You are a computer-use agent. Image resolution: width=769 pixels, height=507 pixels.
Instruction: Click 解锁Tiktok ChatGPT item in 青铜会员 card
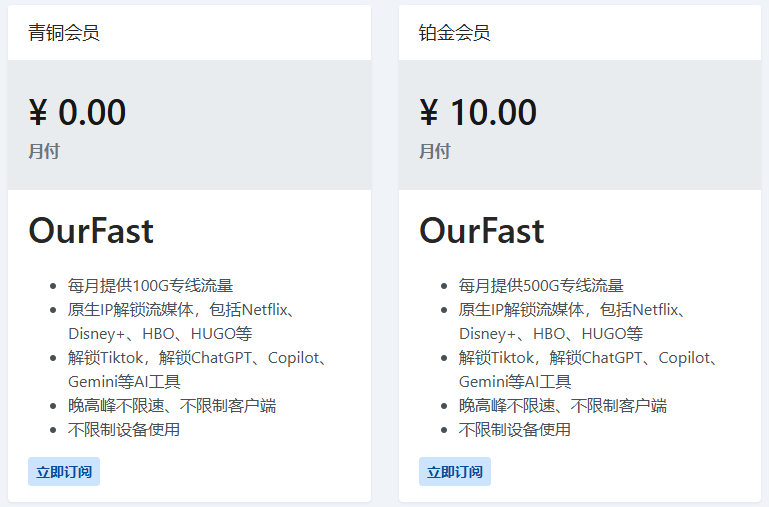[198, 370]
